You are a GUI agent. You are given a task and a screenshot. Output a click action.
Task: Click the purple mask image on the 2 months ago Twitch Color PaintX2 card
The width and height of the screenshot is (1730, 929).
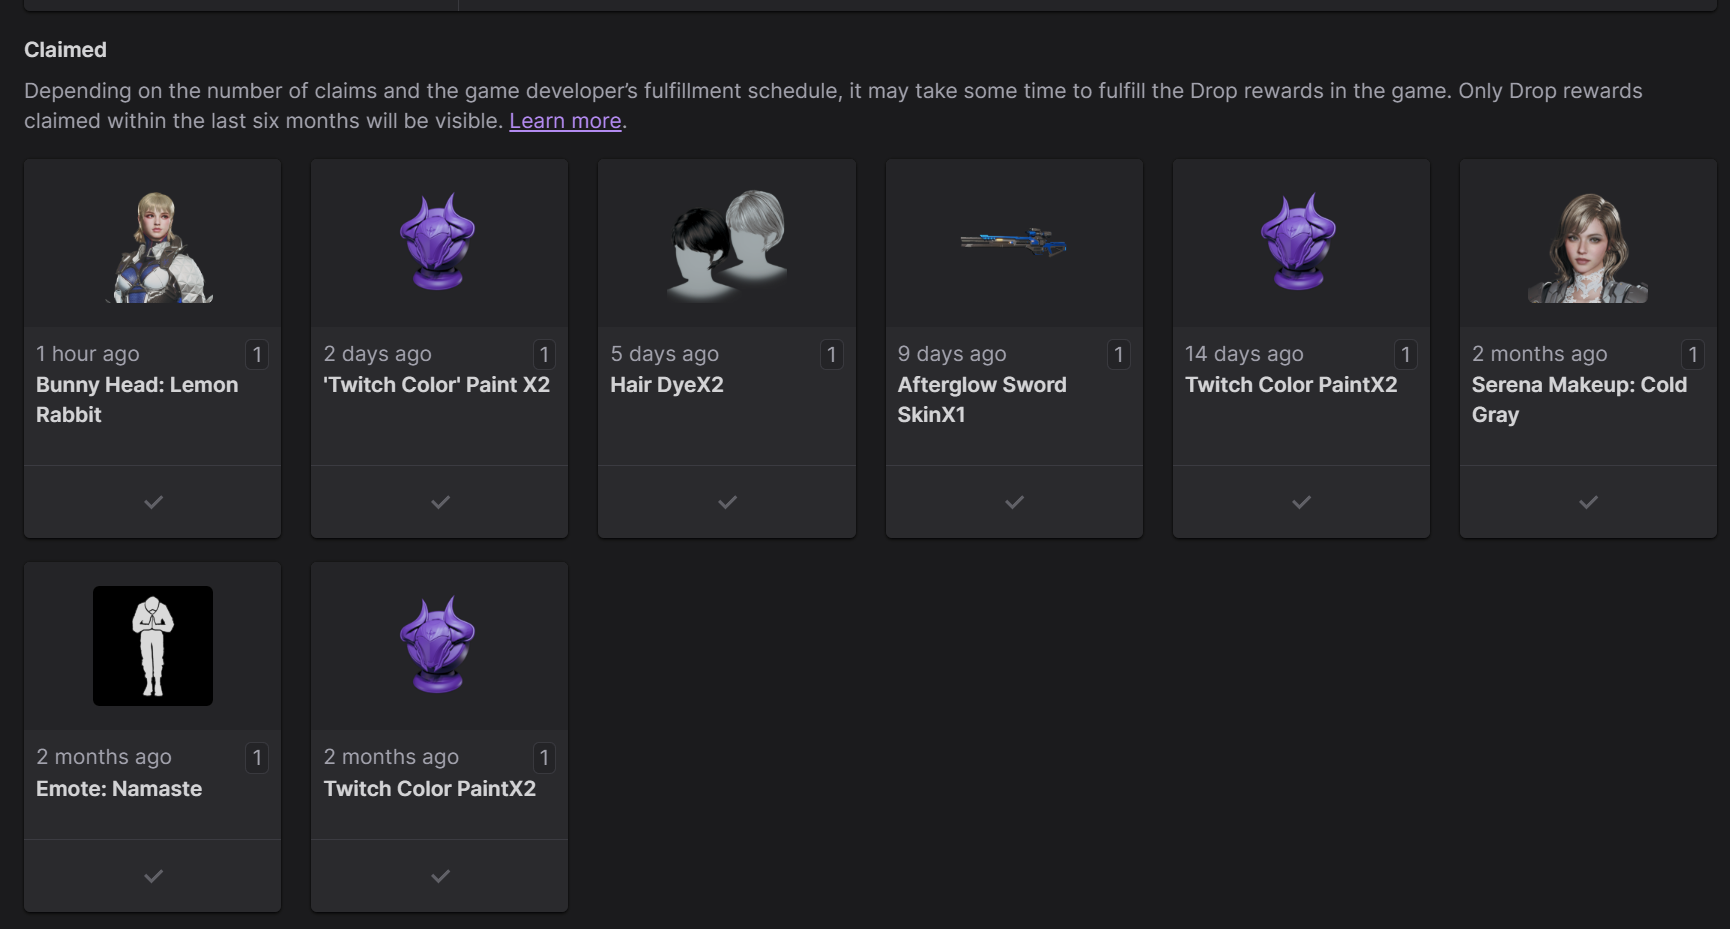pyautogui.click(x=438, y=645)
